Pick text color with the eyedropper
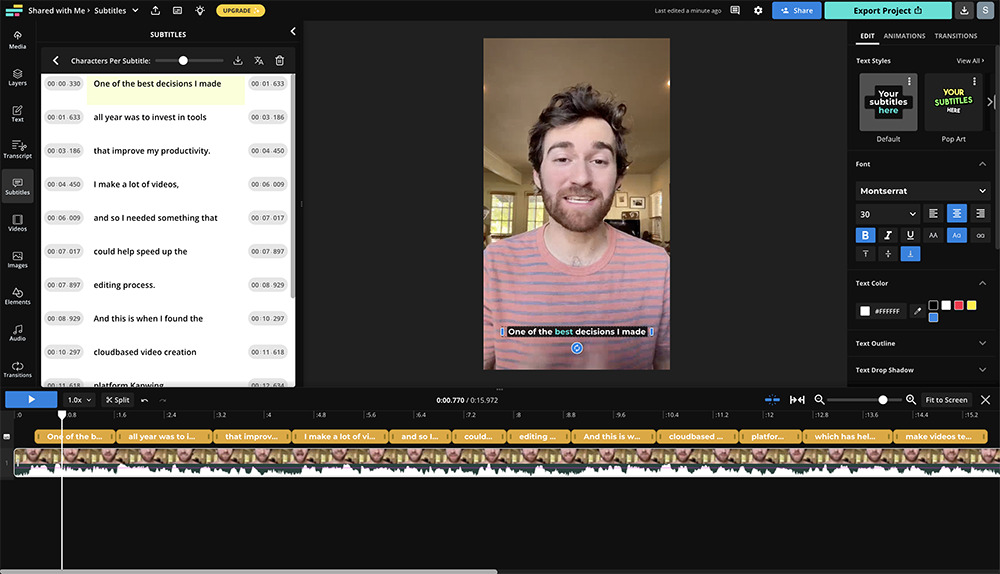The image size is (1000, 574). point(917,311)
